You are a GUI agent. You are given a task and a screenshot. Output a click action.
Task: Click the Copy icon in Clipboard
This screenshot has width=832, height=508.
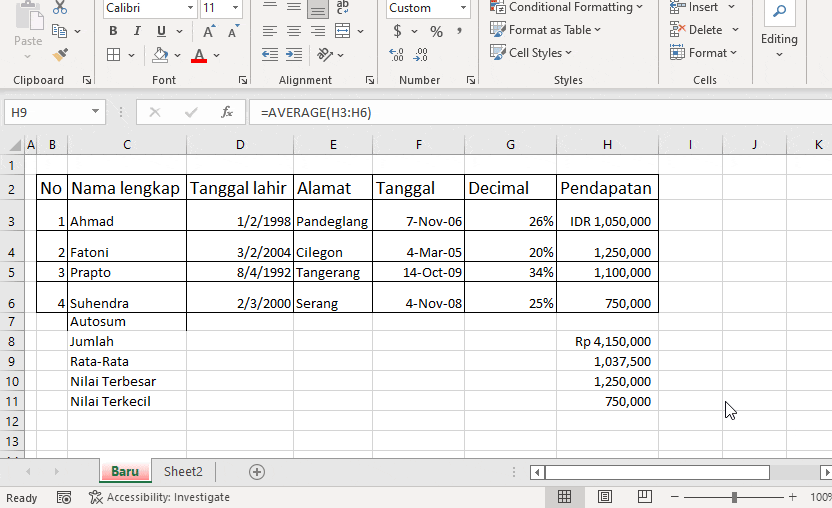[x=59, y=31]
